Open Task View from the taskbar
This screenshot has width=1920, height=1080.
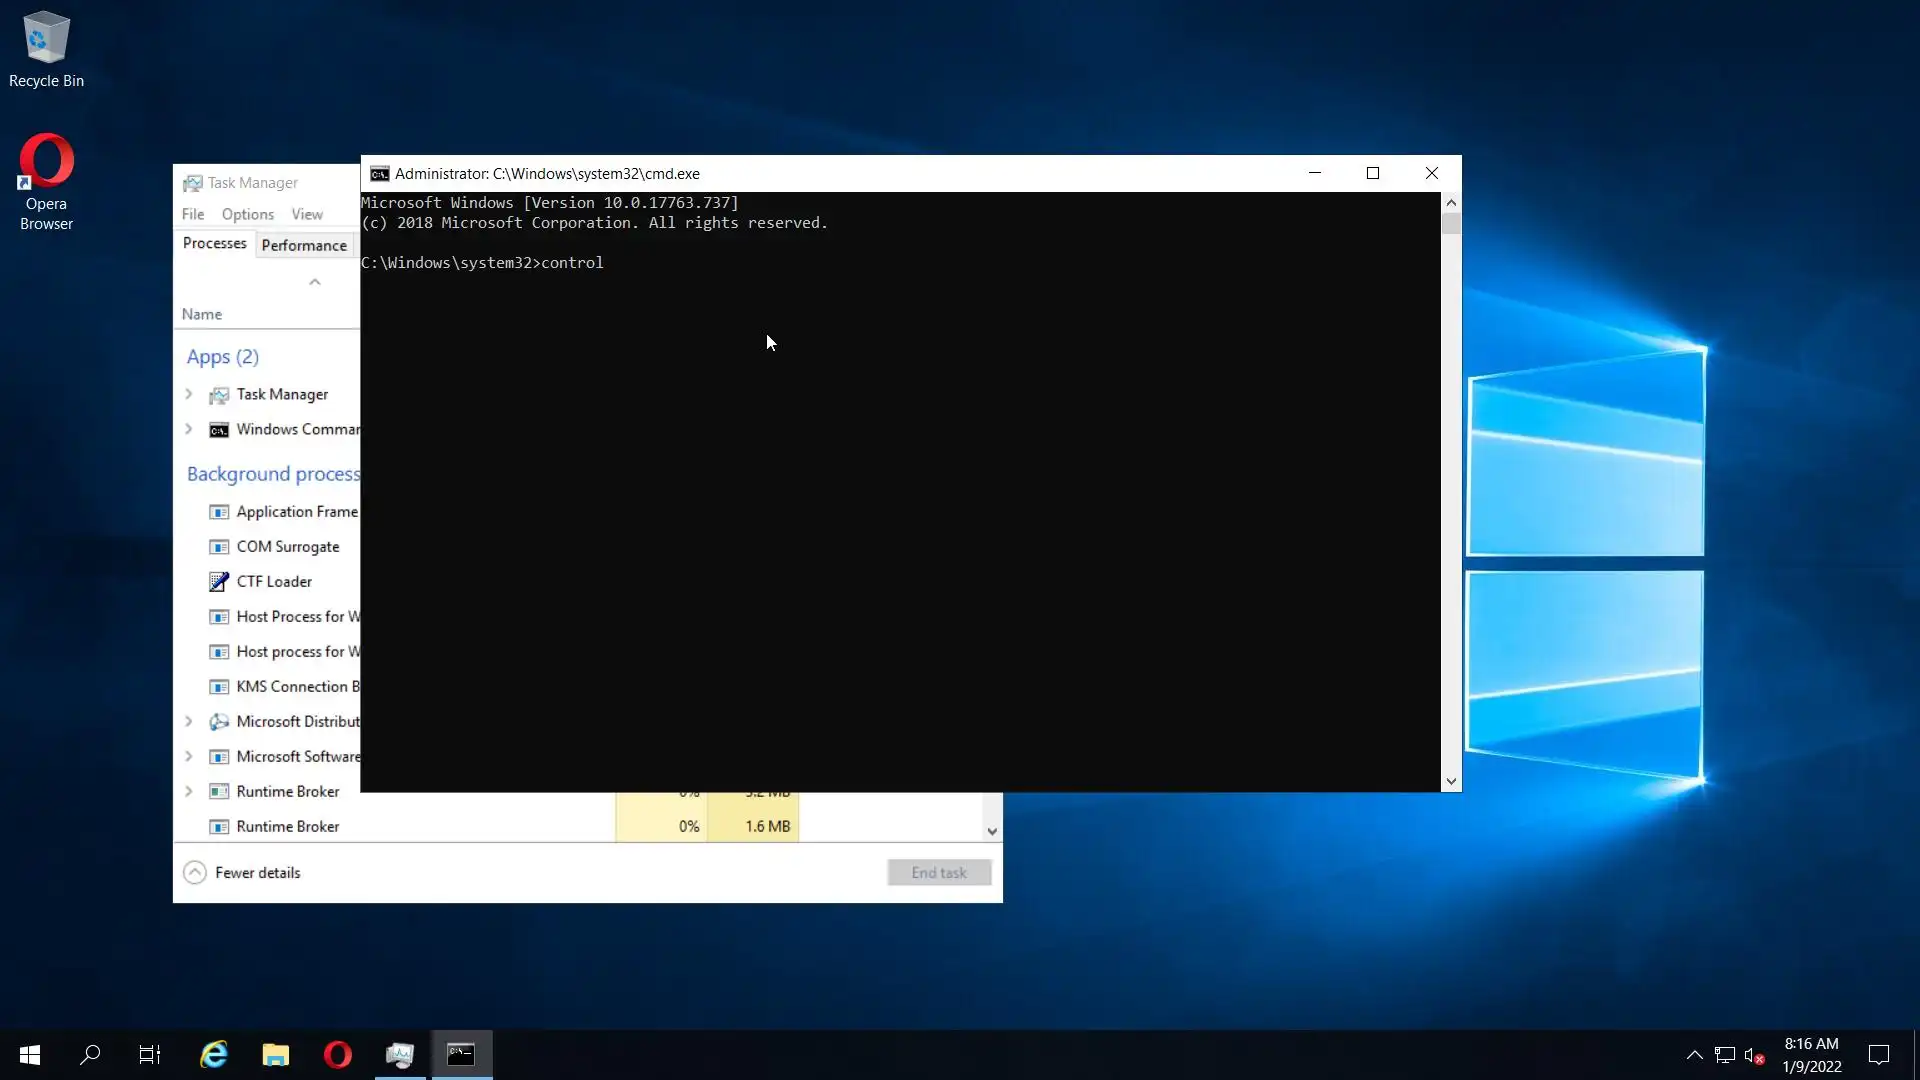coord(150,1054)
